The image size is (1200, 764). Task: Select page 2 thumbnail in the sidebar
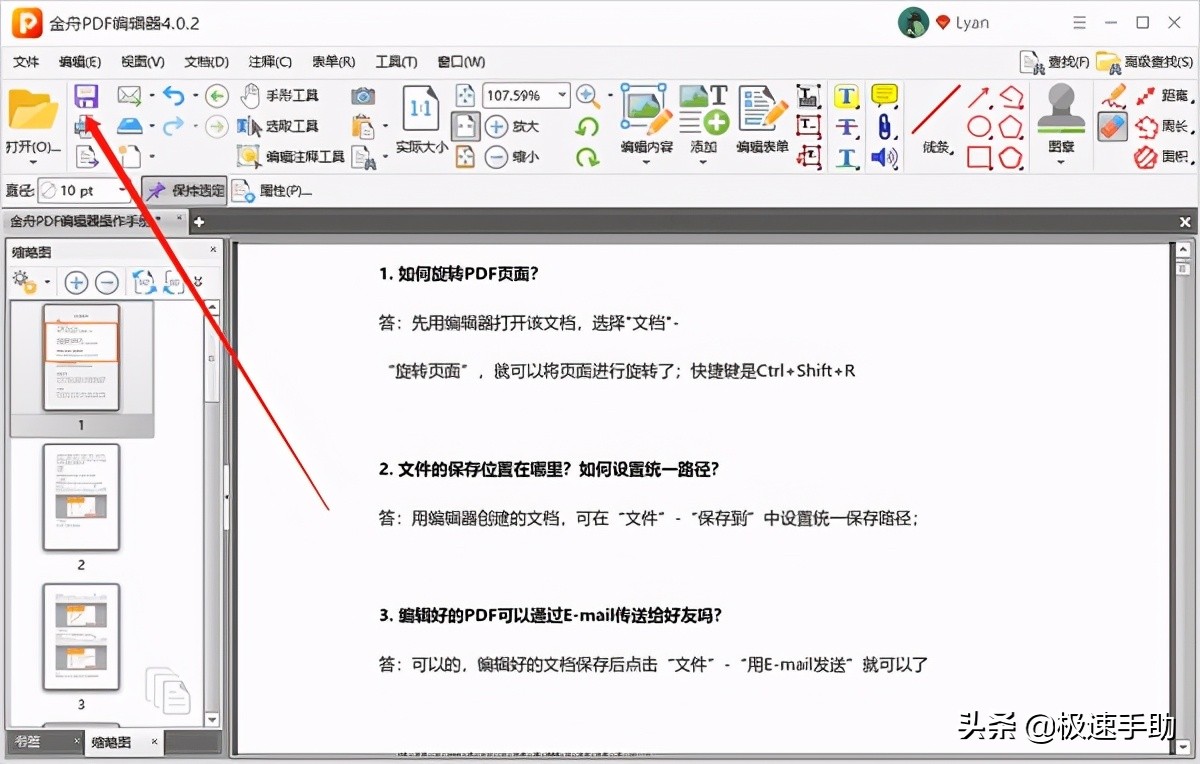[80, 497]
